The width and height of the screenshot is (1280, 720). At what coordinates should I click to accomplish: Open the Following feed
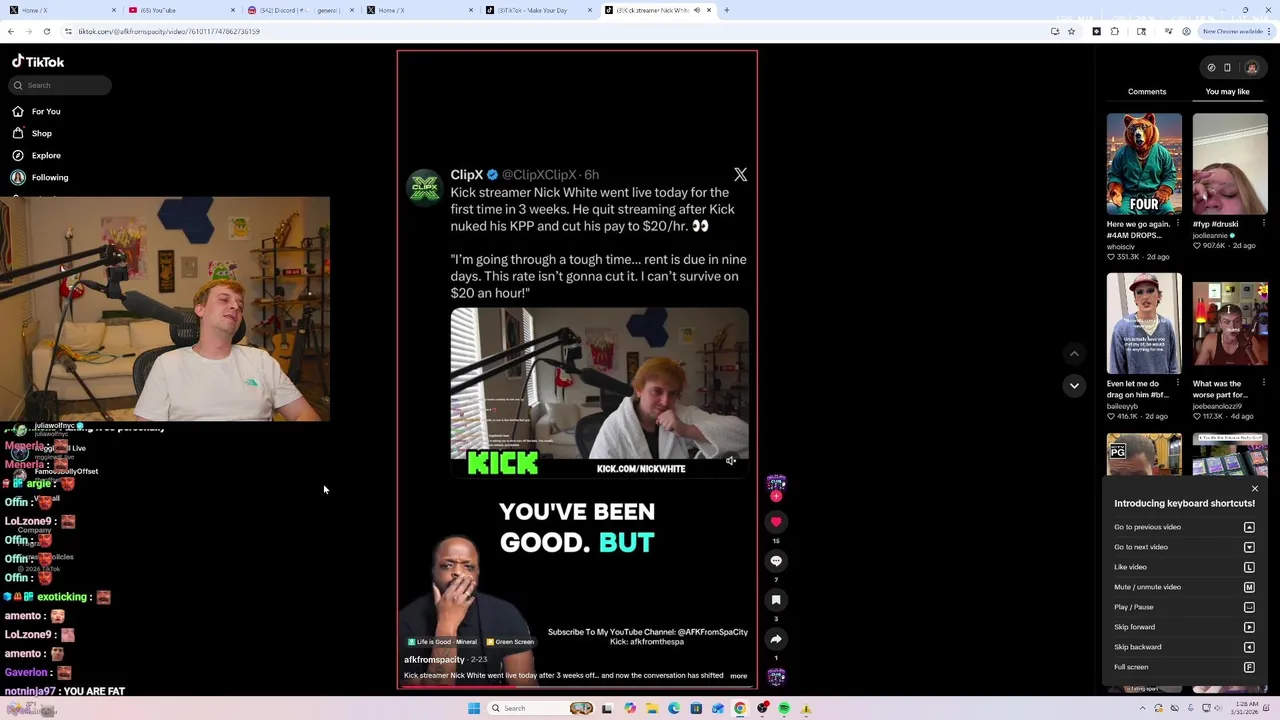pos(40,177)
